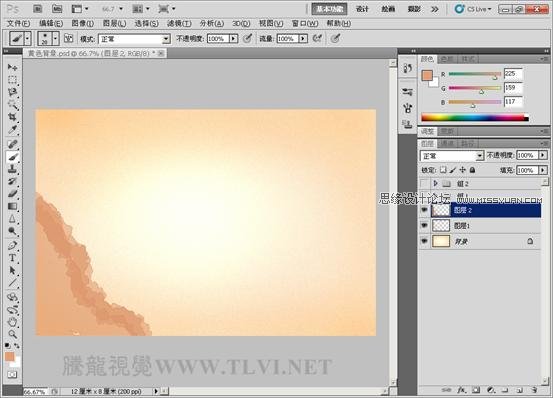
Task: Open the brush mode 正常 dropdown
Action: pos(134,39)
